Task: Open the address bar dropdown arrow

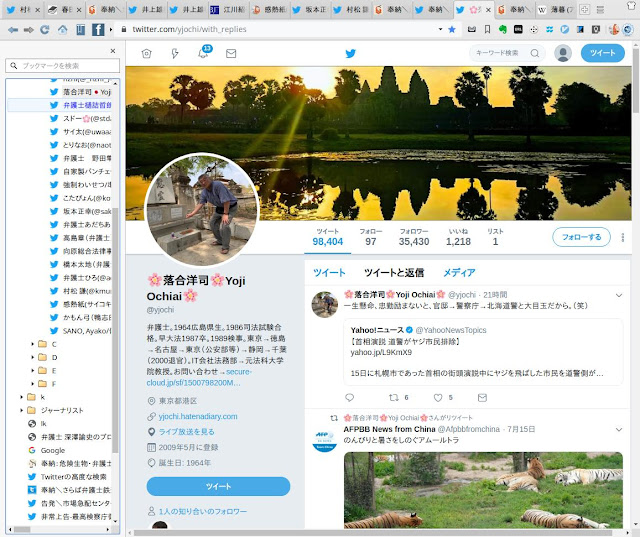Action: (440, 29)
